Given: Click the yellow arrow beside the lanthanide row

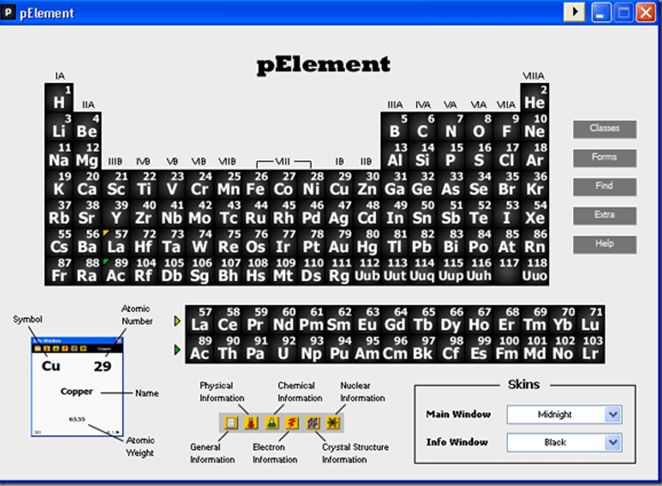Looking at the screenshot, I should (178, 321).
